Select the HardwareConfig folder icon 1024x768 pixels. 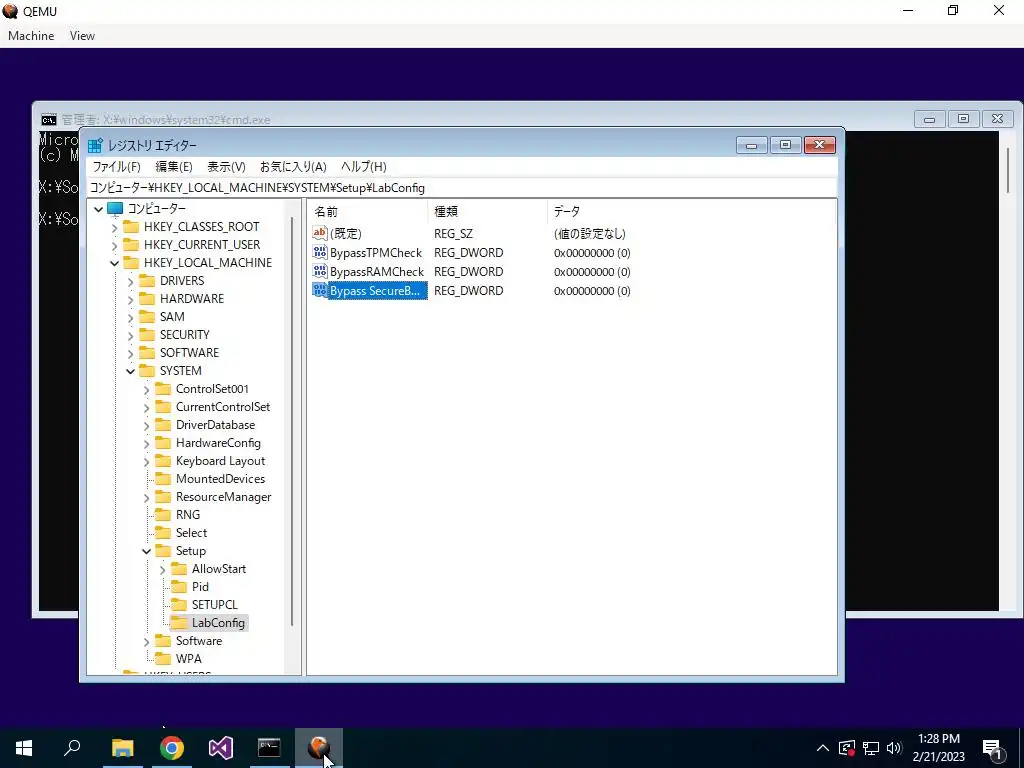point(163,443)
